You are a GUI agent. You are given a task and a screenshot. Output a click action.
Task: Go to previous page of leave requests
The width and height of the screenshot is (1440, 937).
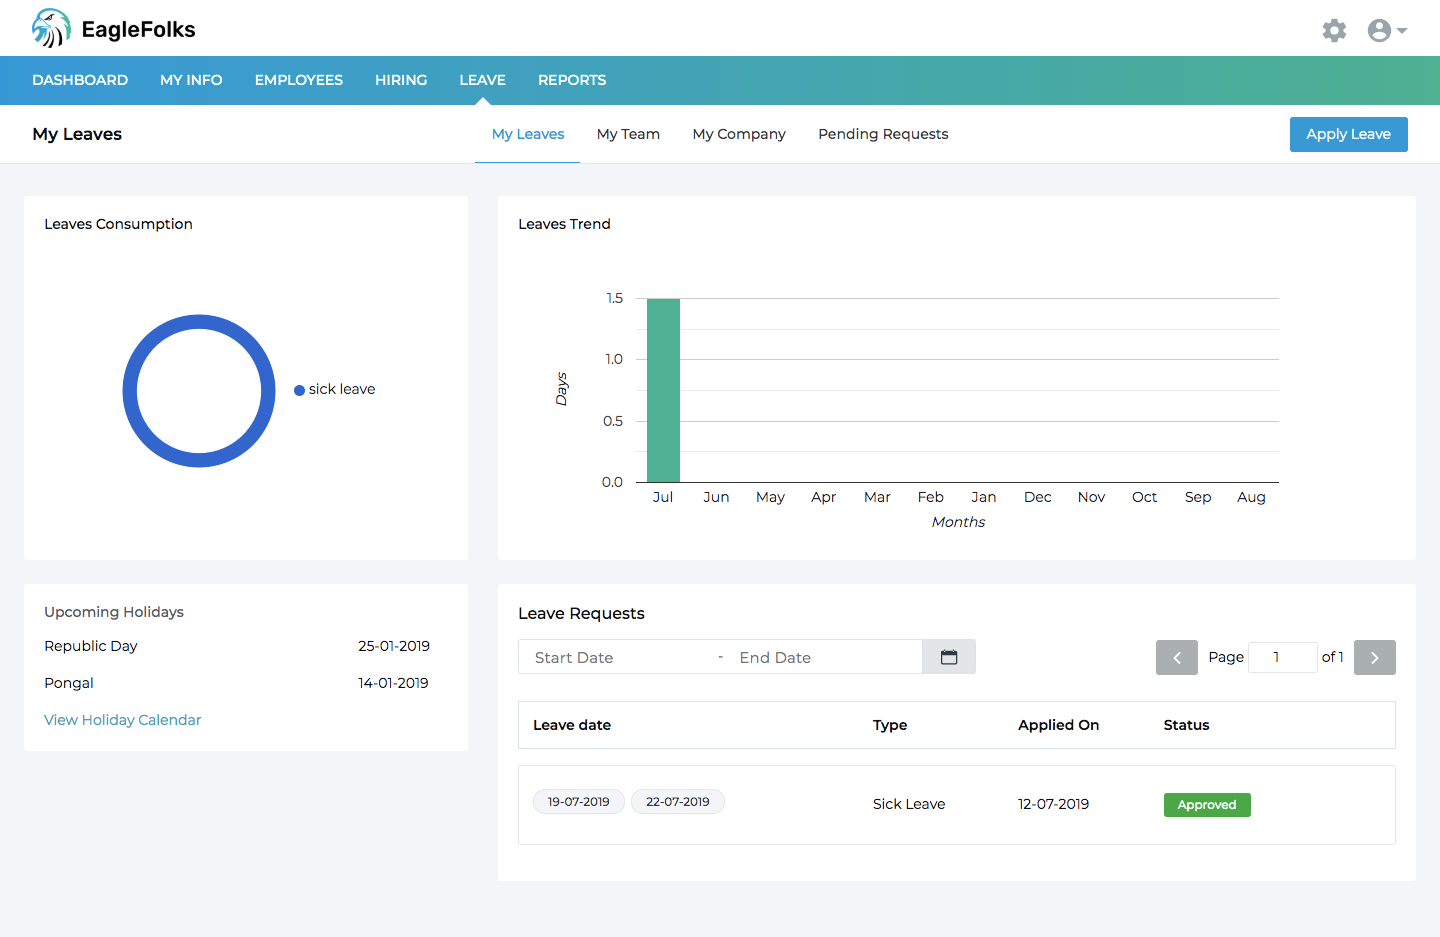[1177, 658]
